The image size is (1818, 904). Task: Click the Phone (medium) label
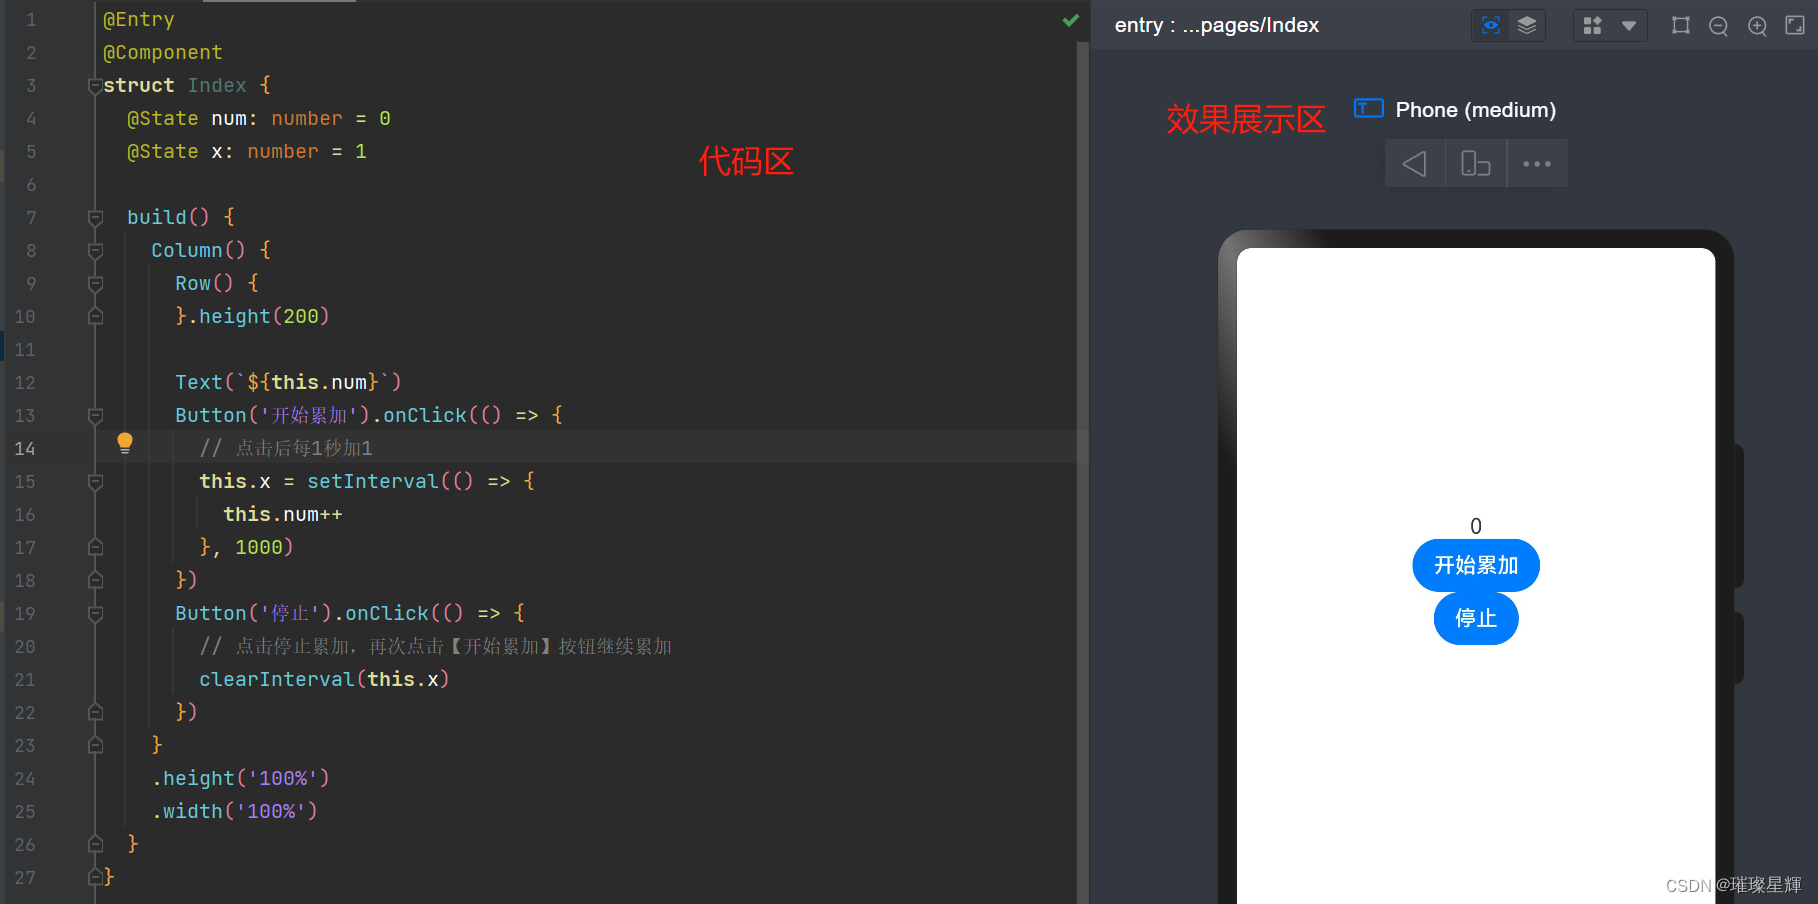point(1475,110)
